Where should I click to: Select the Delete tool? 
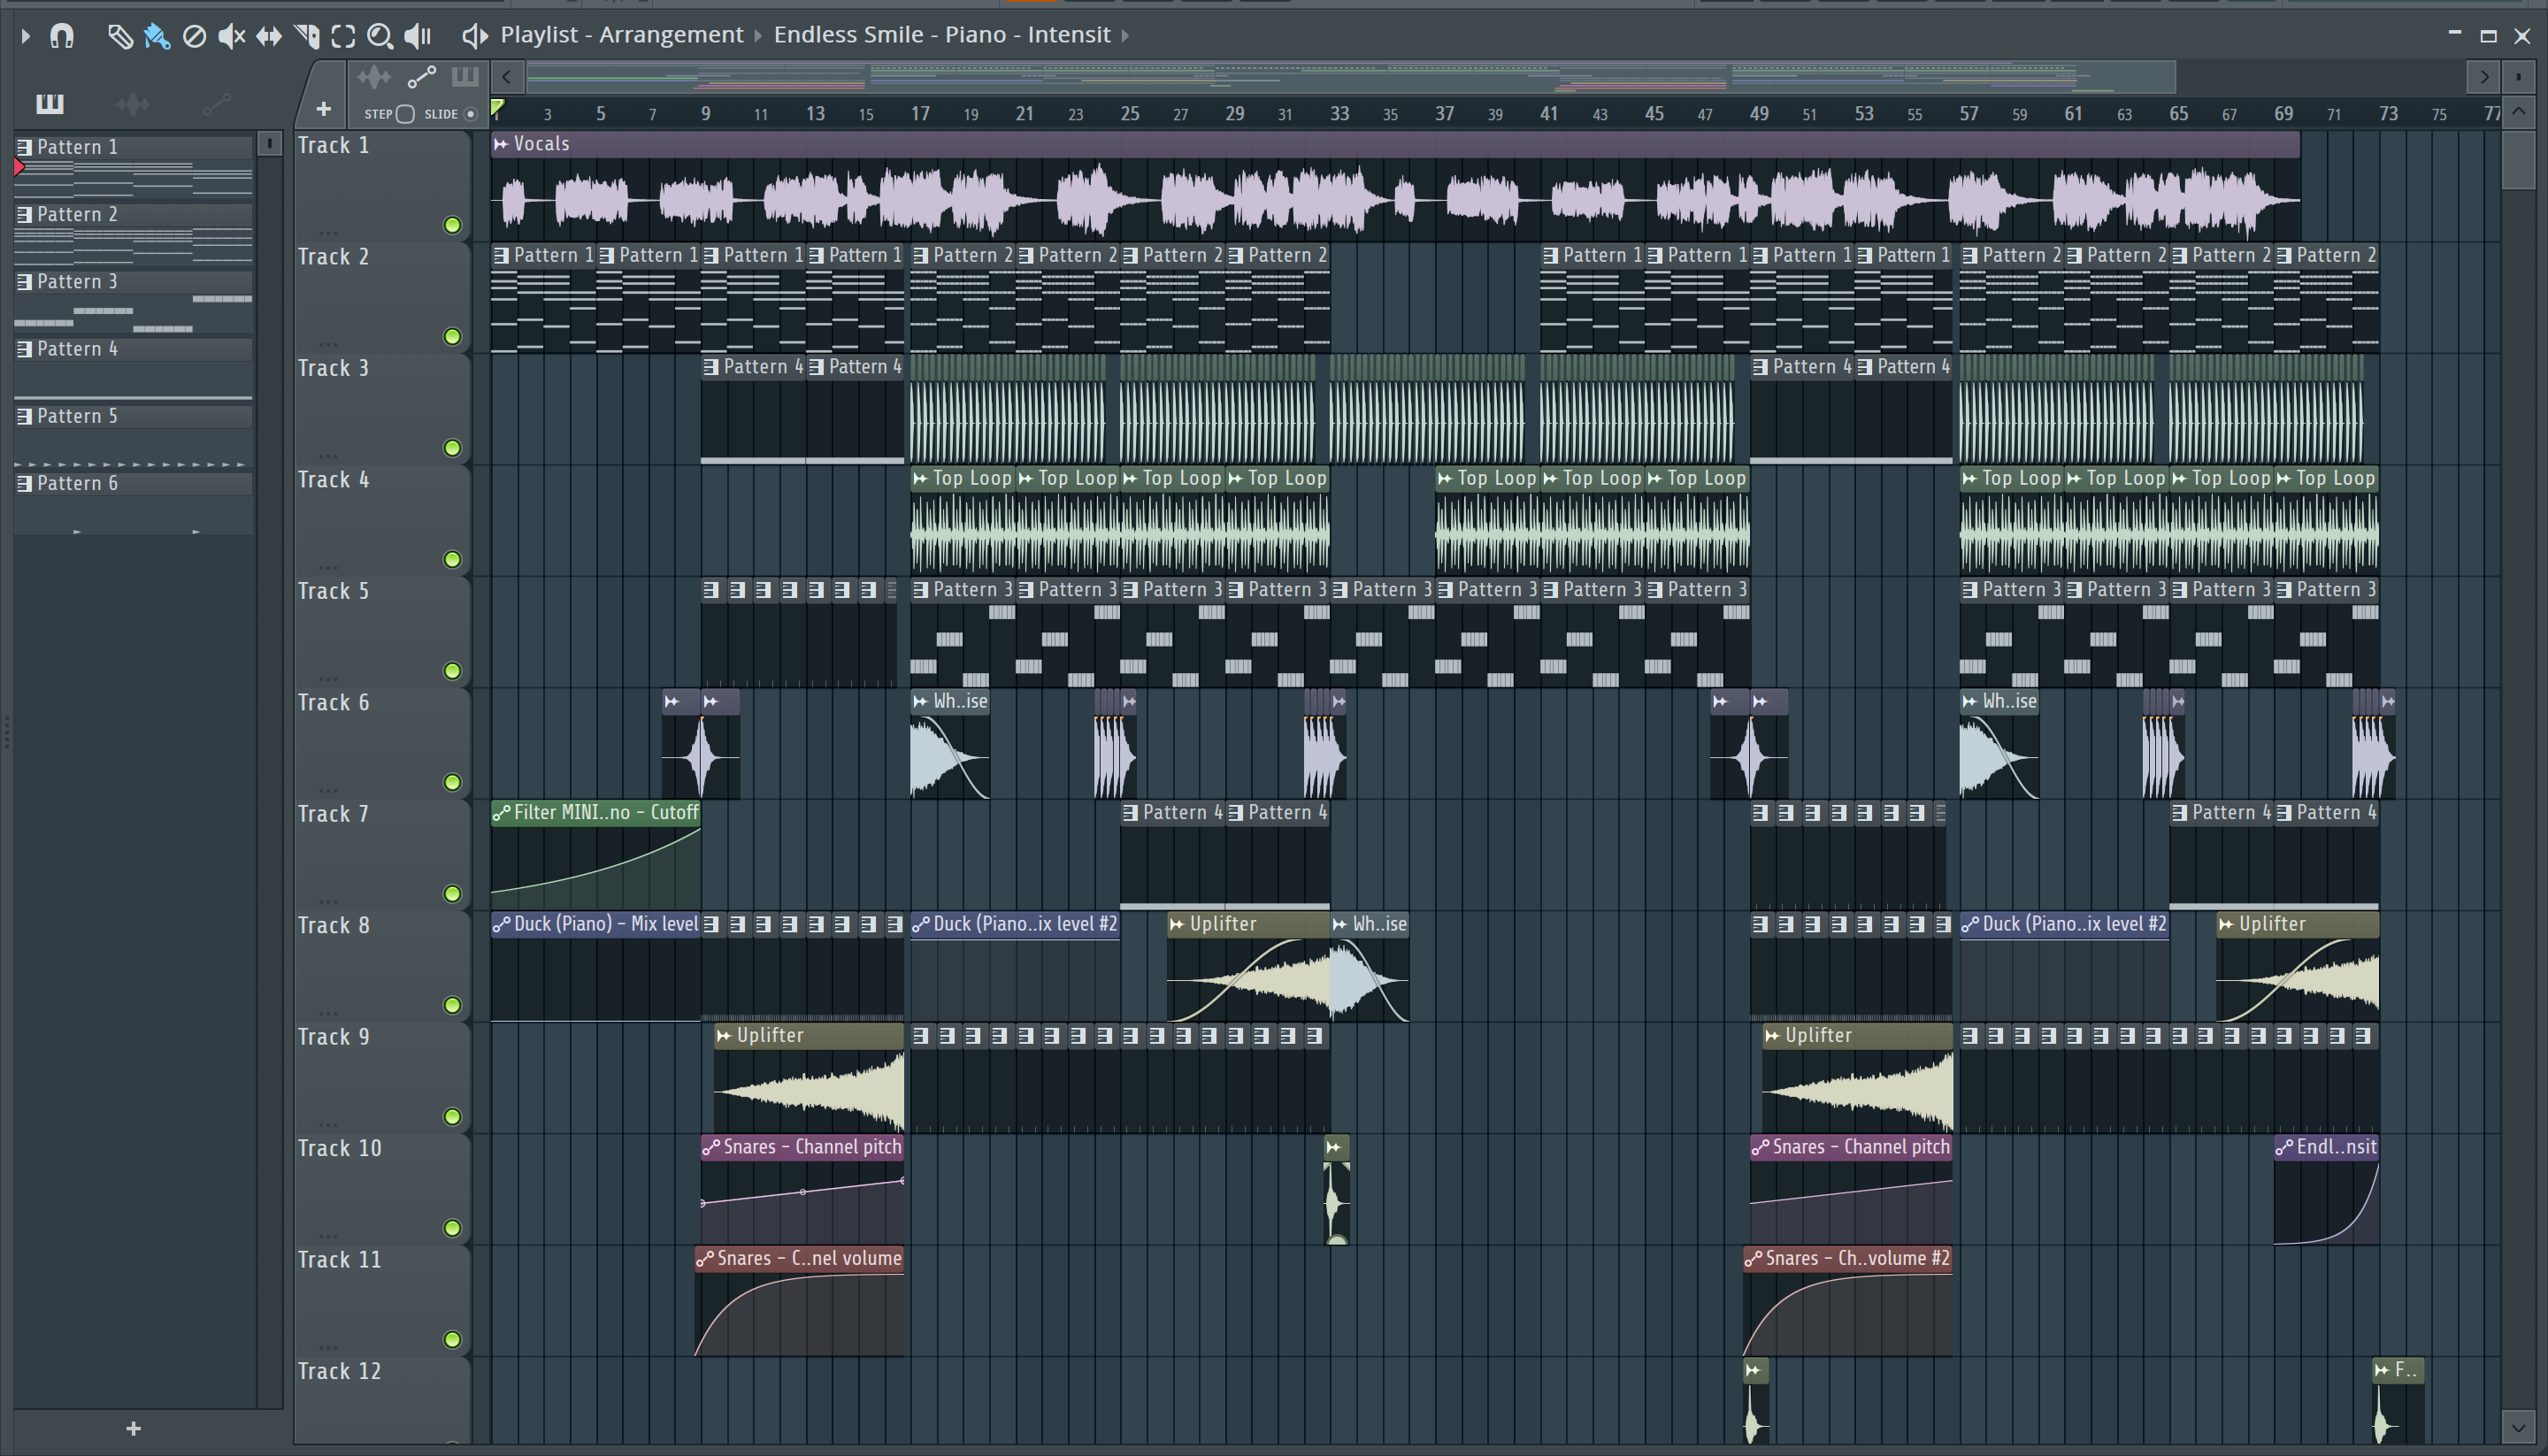(194, 37)
